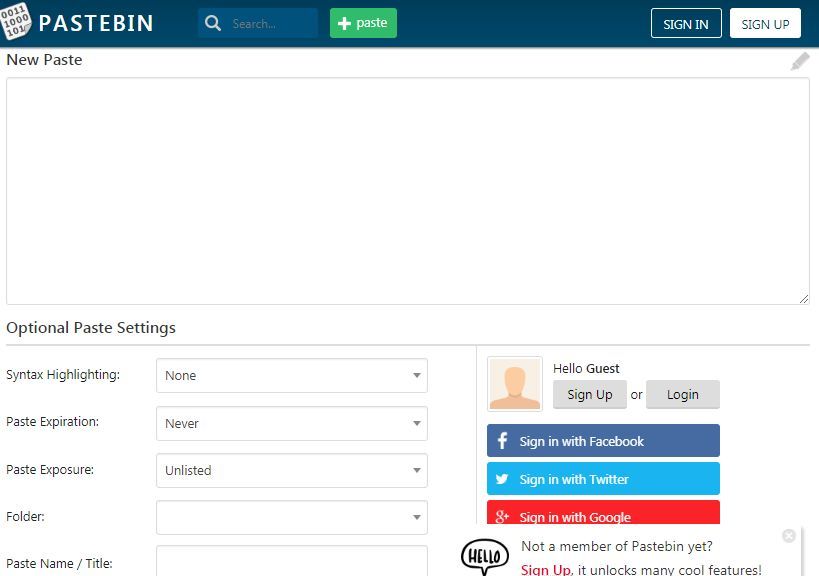Sign in with Twitter
The height and width of the screenshot is (576, 819).
coord(603,479)
